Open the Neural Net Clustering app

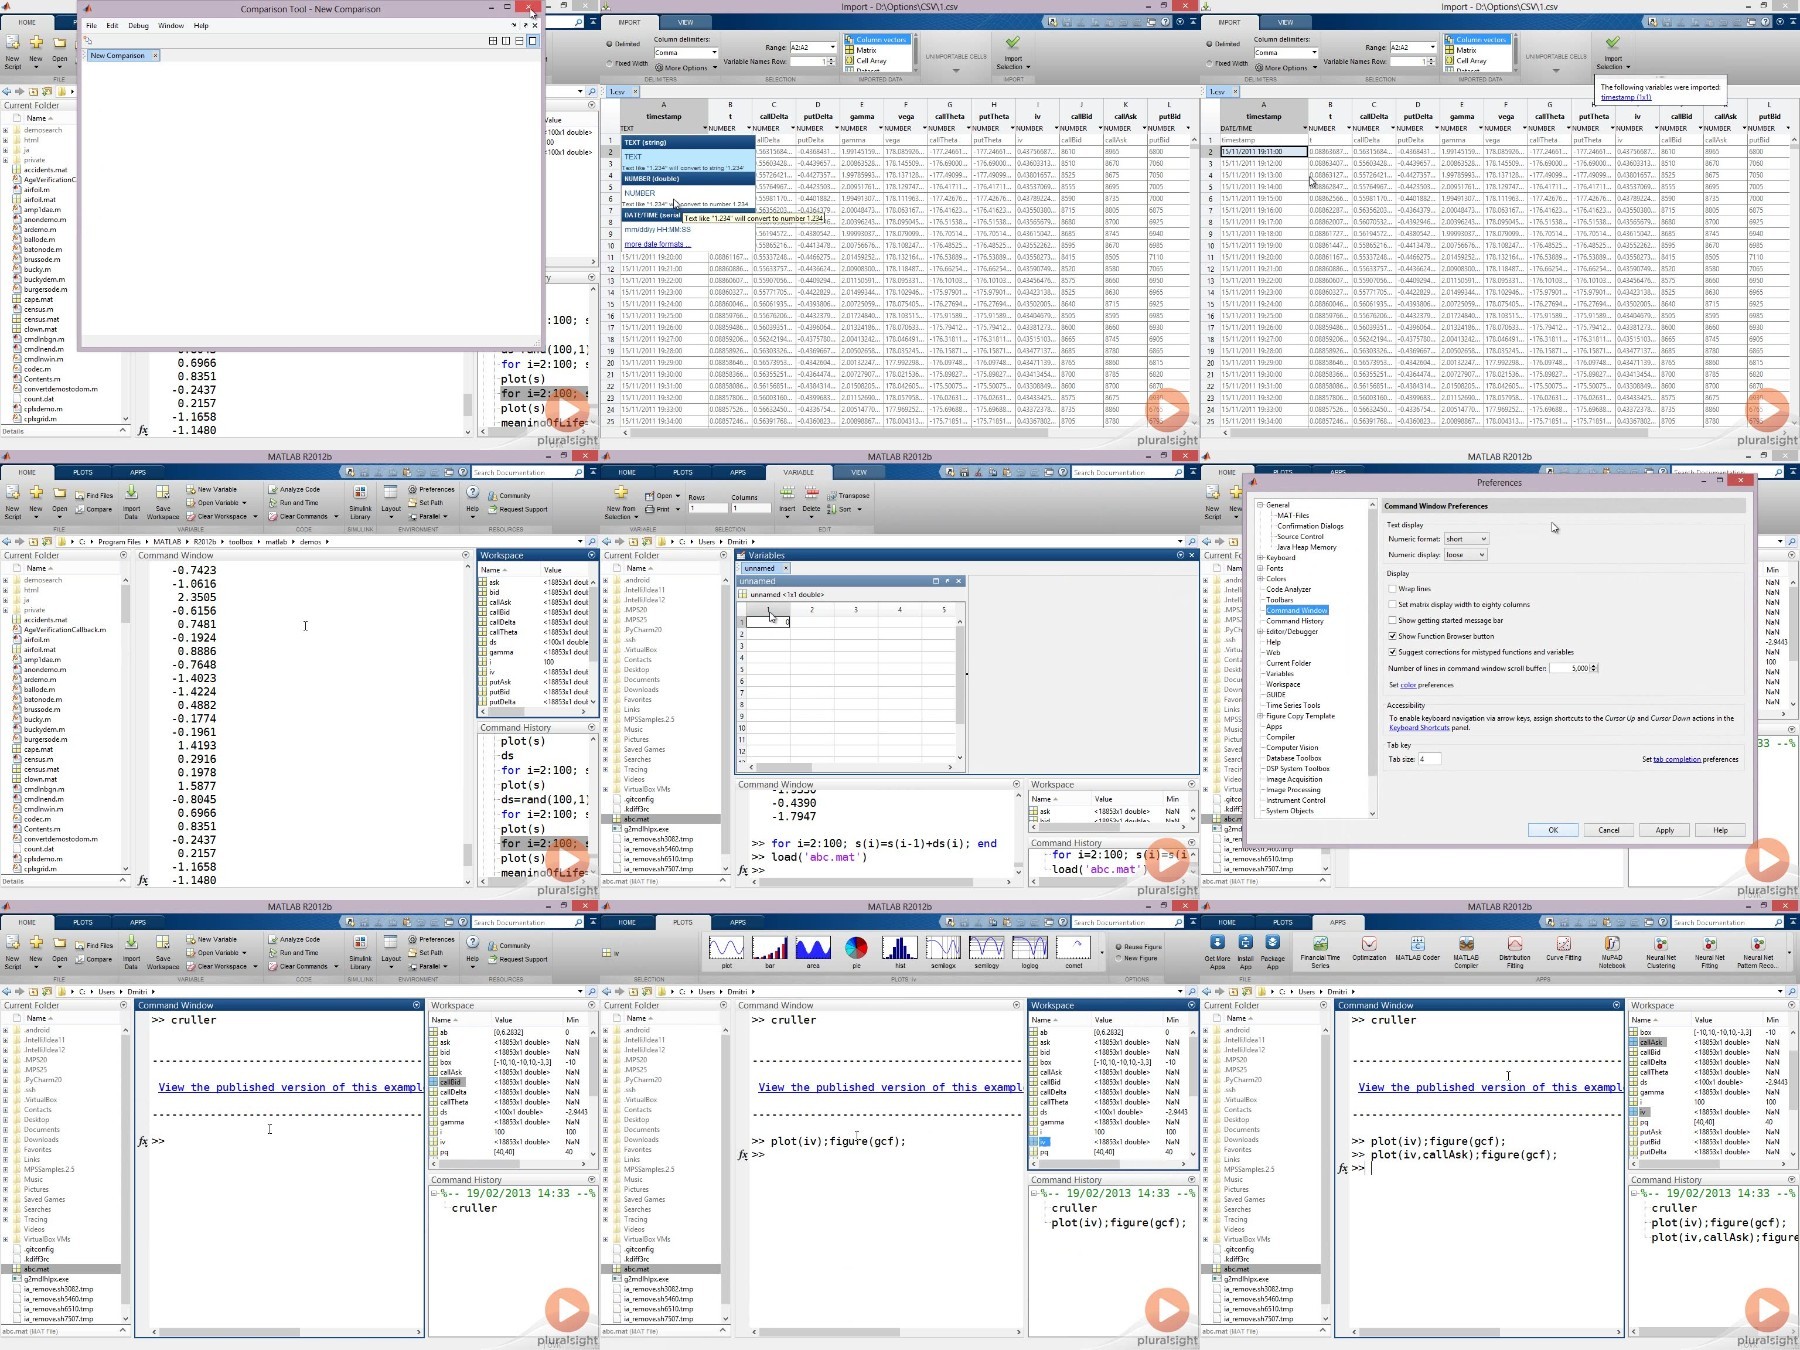tap(1661, 953)
